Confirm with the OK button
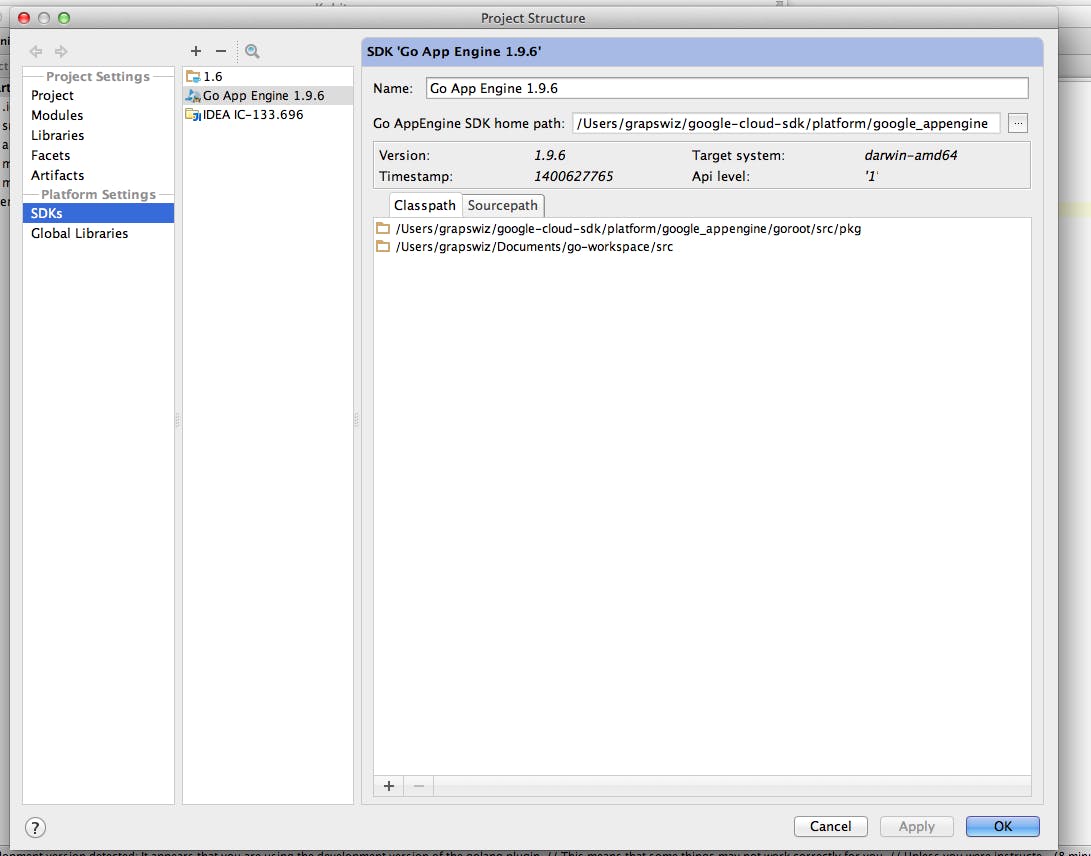Viewport: 1091px width, 856px height. point(1003,826)
